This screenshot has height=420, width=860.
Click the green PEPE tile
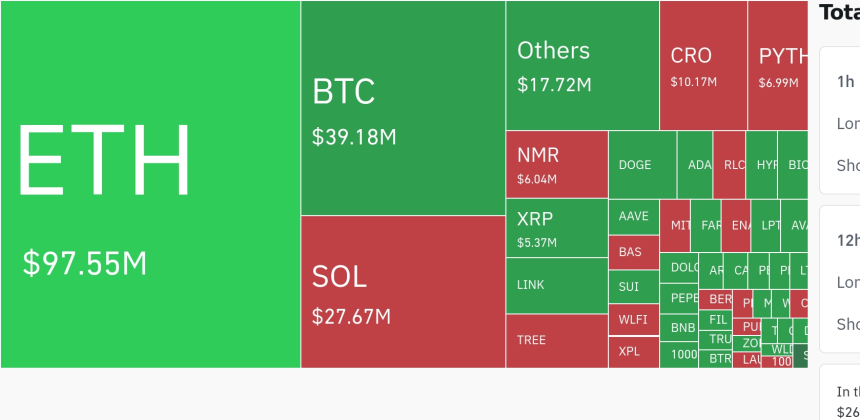tap(684, 298)
